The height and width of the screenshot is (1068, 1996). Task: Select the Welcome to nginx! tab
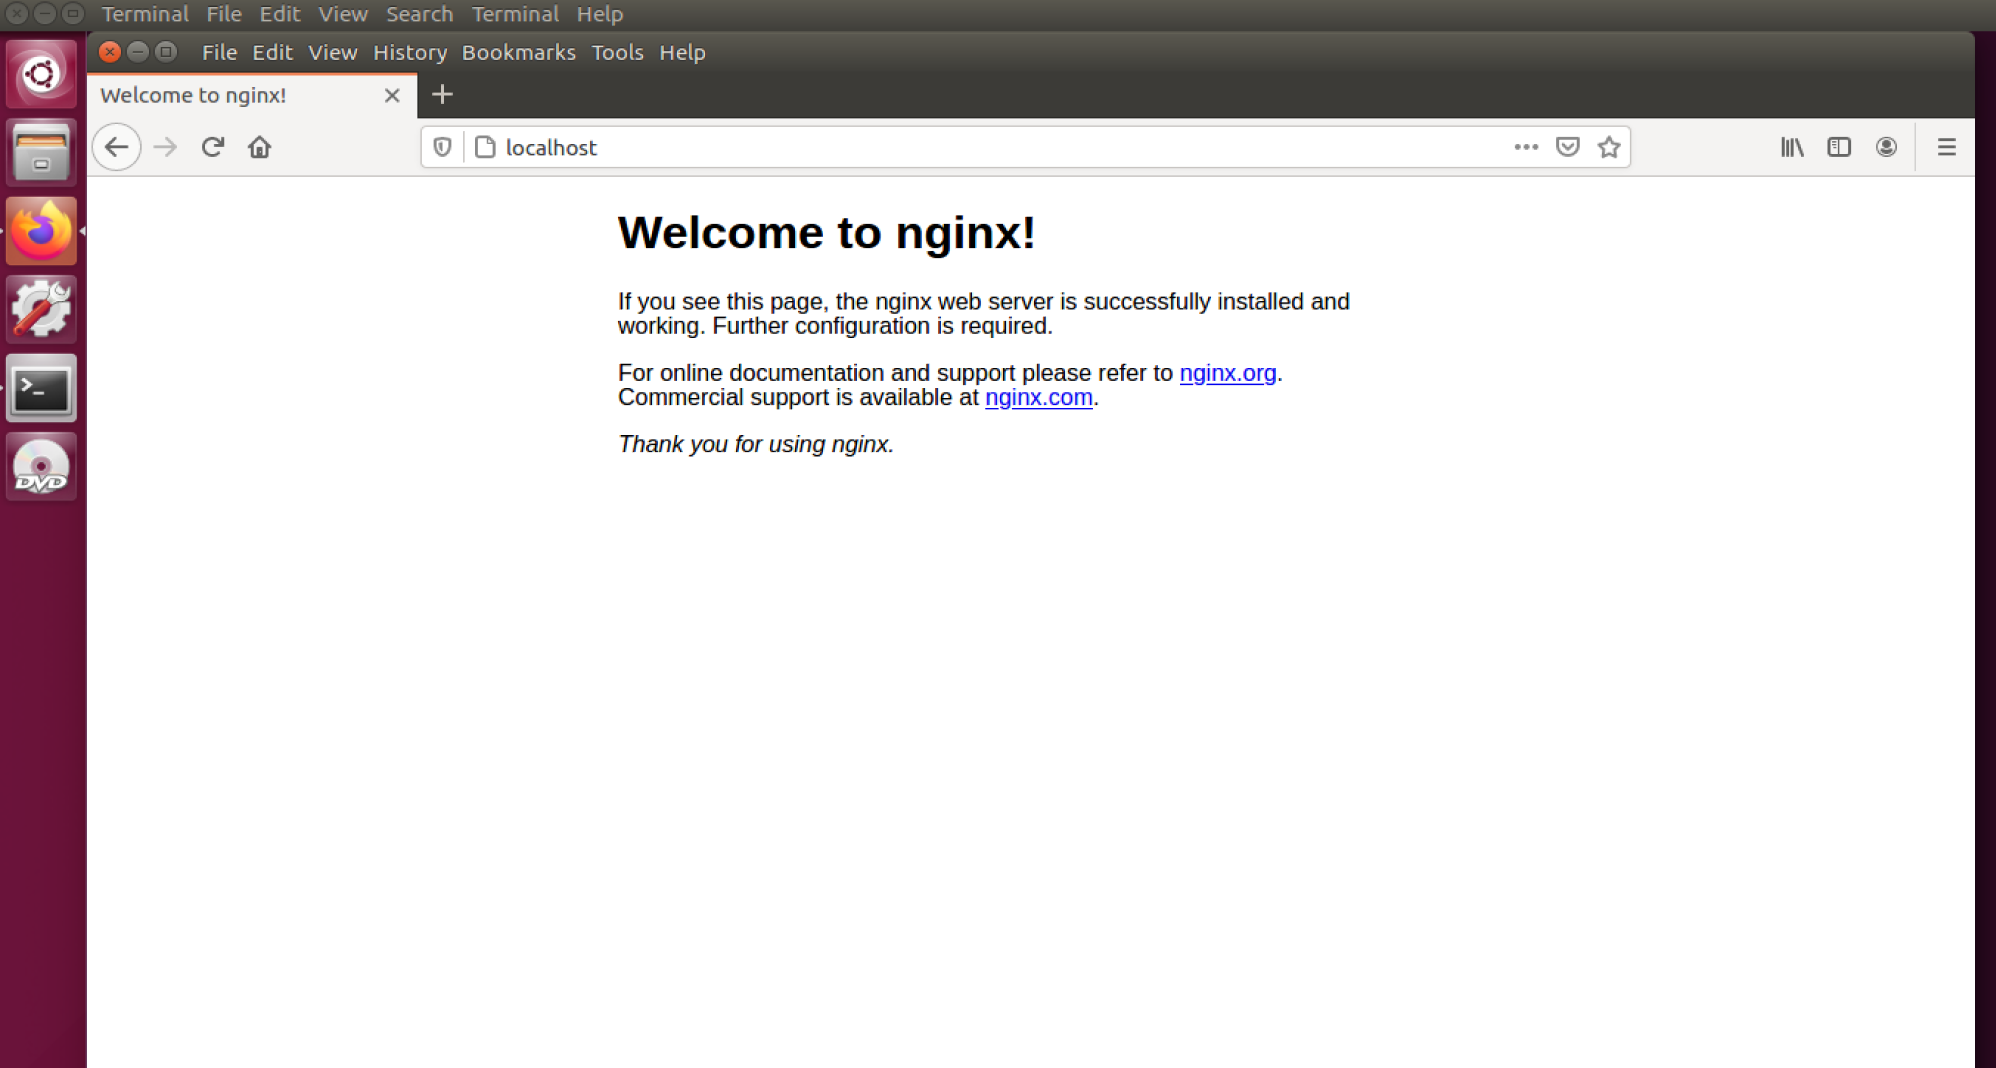252,95
